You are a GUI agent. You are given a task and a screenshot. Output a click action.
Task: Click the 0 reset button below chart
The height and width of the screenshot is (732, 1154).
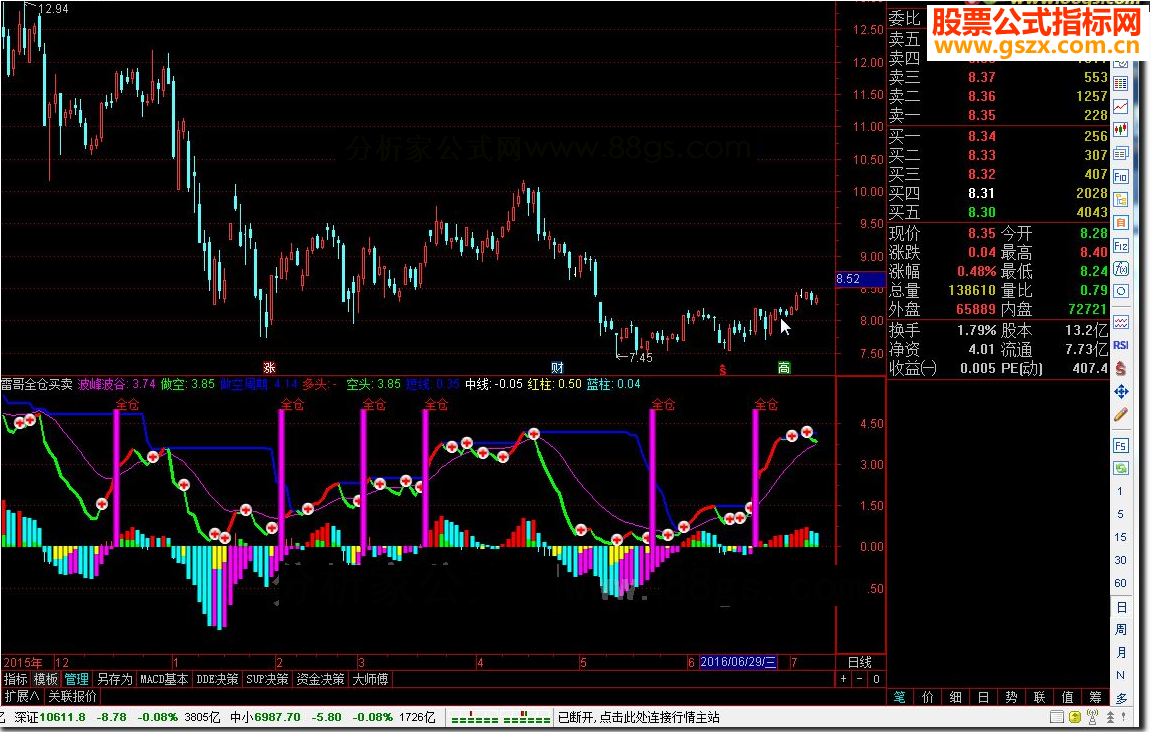pos(876,679)
